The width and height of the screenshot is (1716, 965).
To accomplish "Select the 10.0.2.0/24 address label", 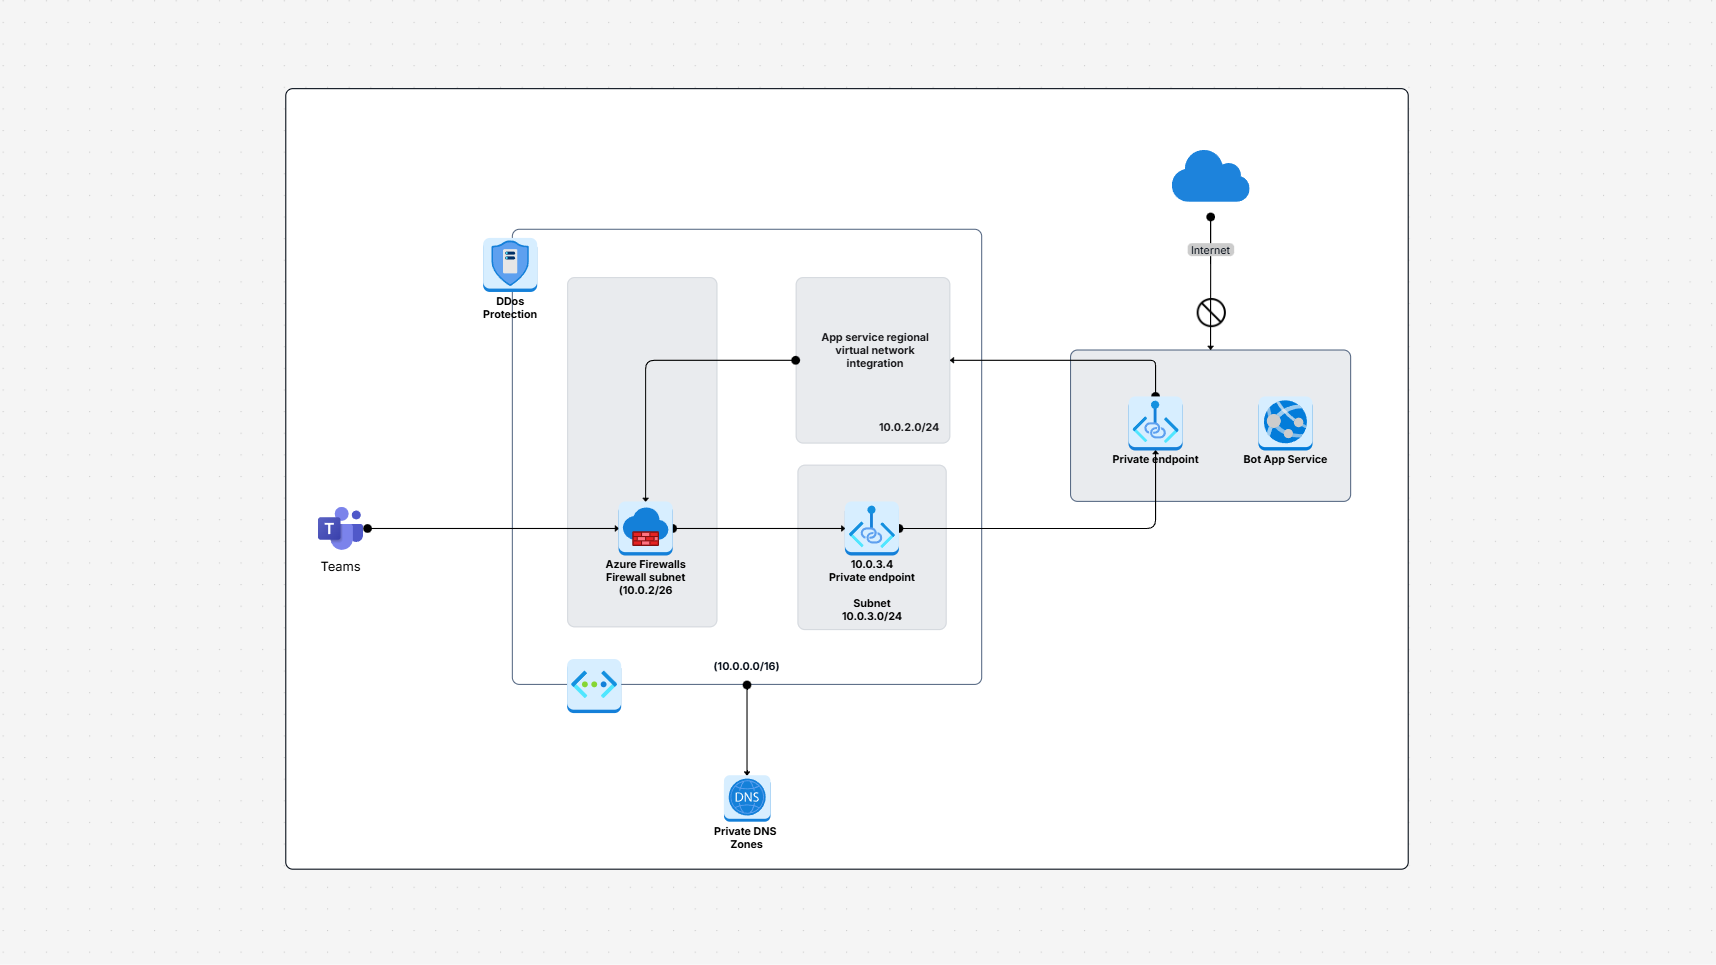I will (x=908, y=426).
